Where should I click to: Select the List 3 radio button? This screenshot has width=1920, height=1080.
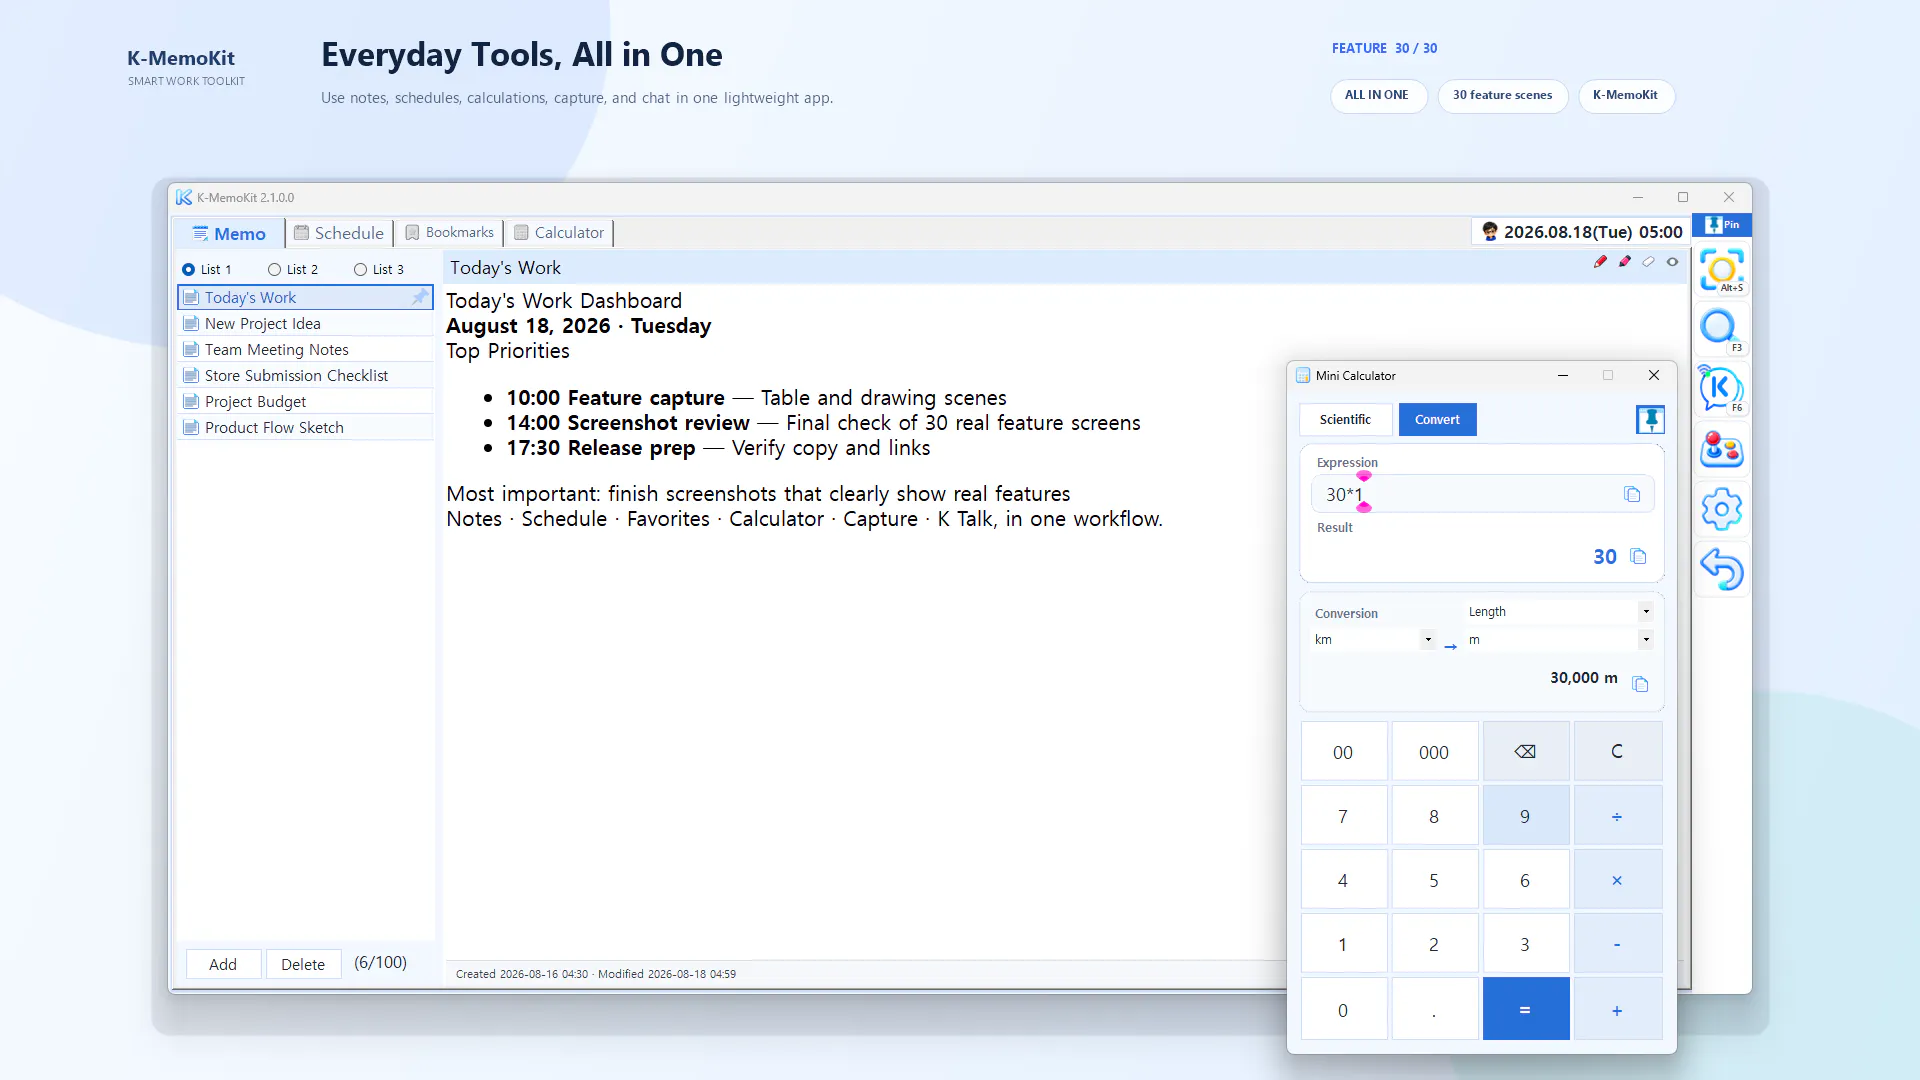click(360, 270)
